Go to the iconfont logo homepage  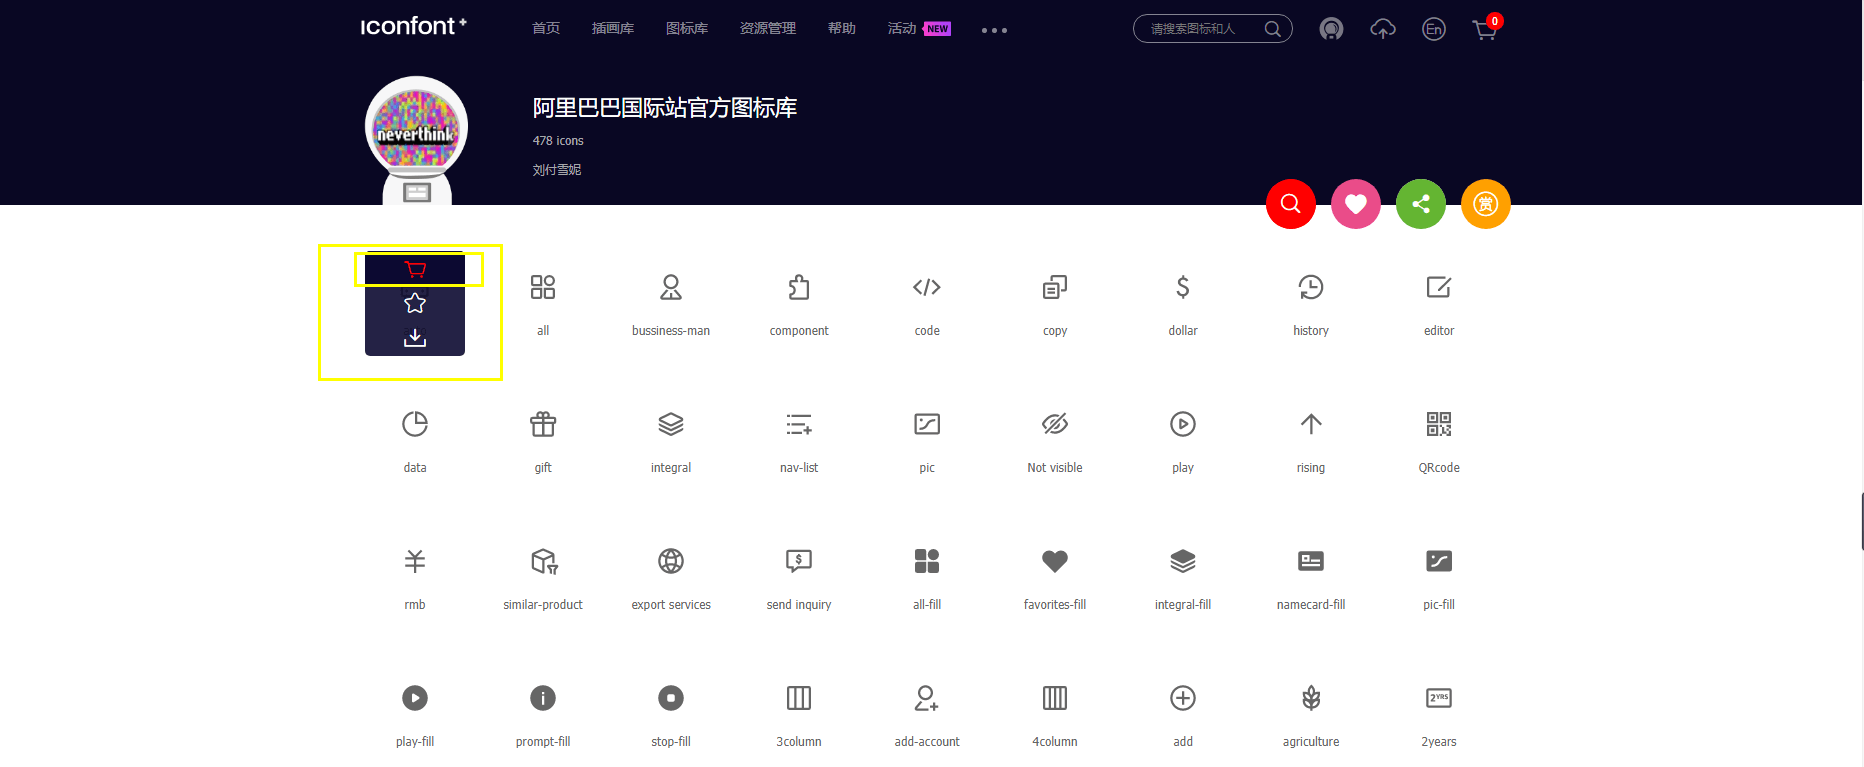[413, 26]
